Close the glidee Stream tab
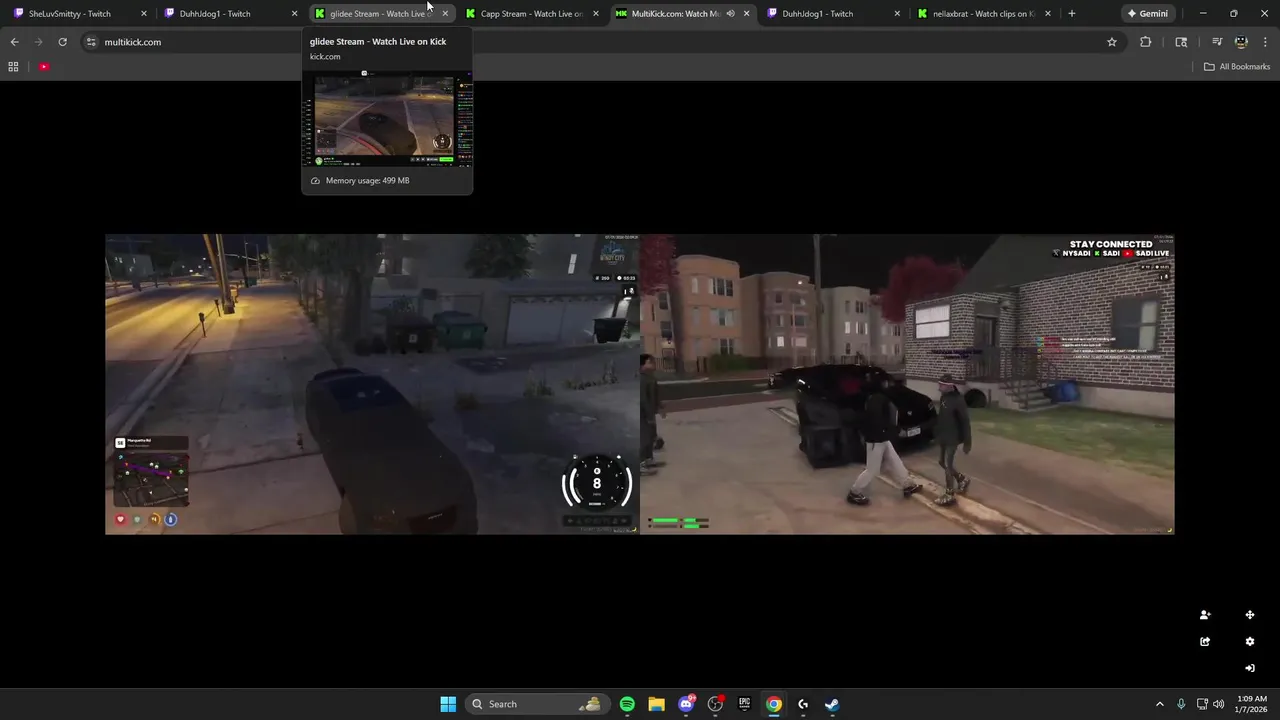The height and width of the screenshot is (720, 1280). (x=445, y=14)
